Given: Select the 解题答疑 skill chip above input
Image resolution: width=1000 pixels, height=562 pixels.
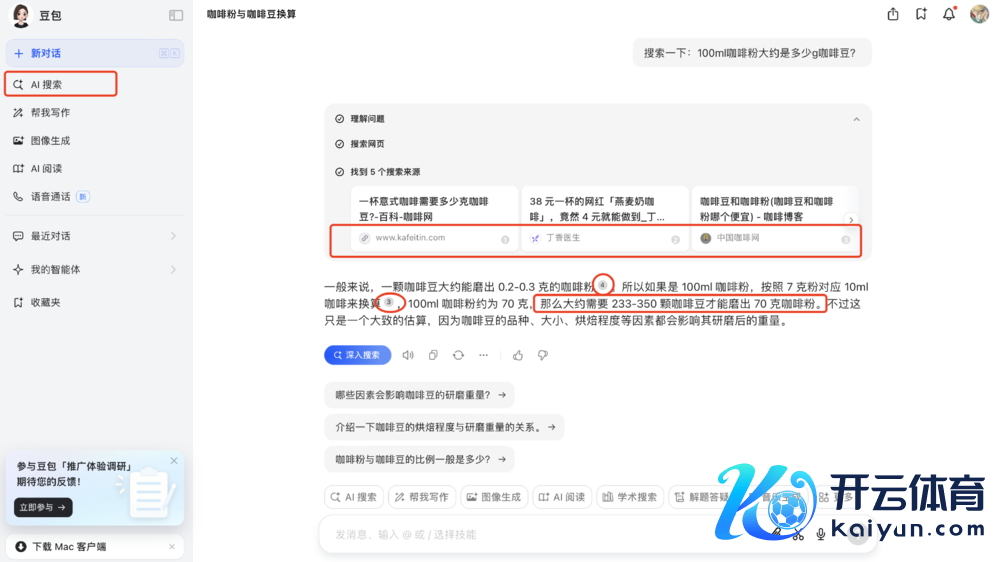Looking at the screenshot, I should pyautogui.click(x=702, y=497).
